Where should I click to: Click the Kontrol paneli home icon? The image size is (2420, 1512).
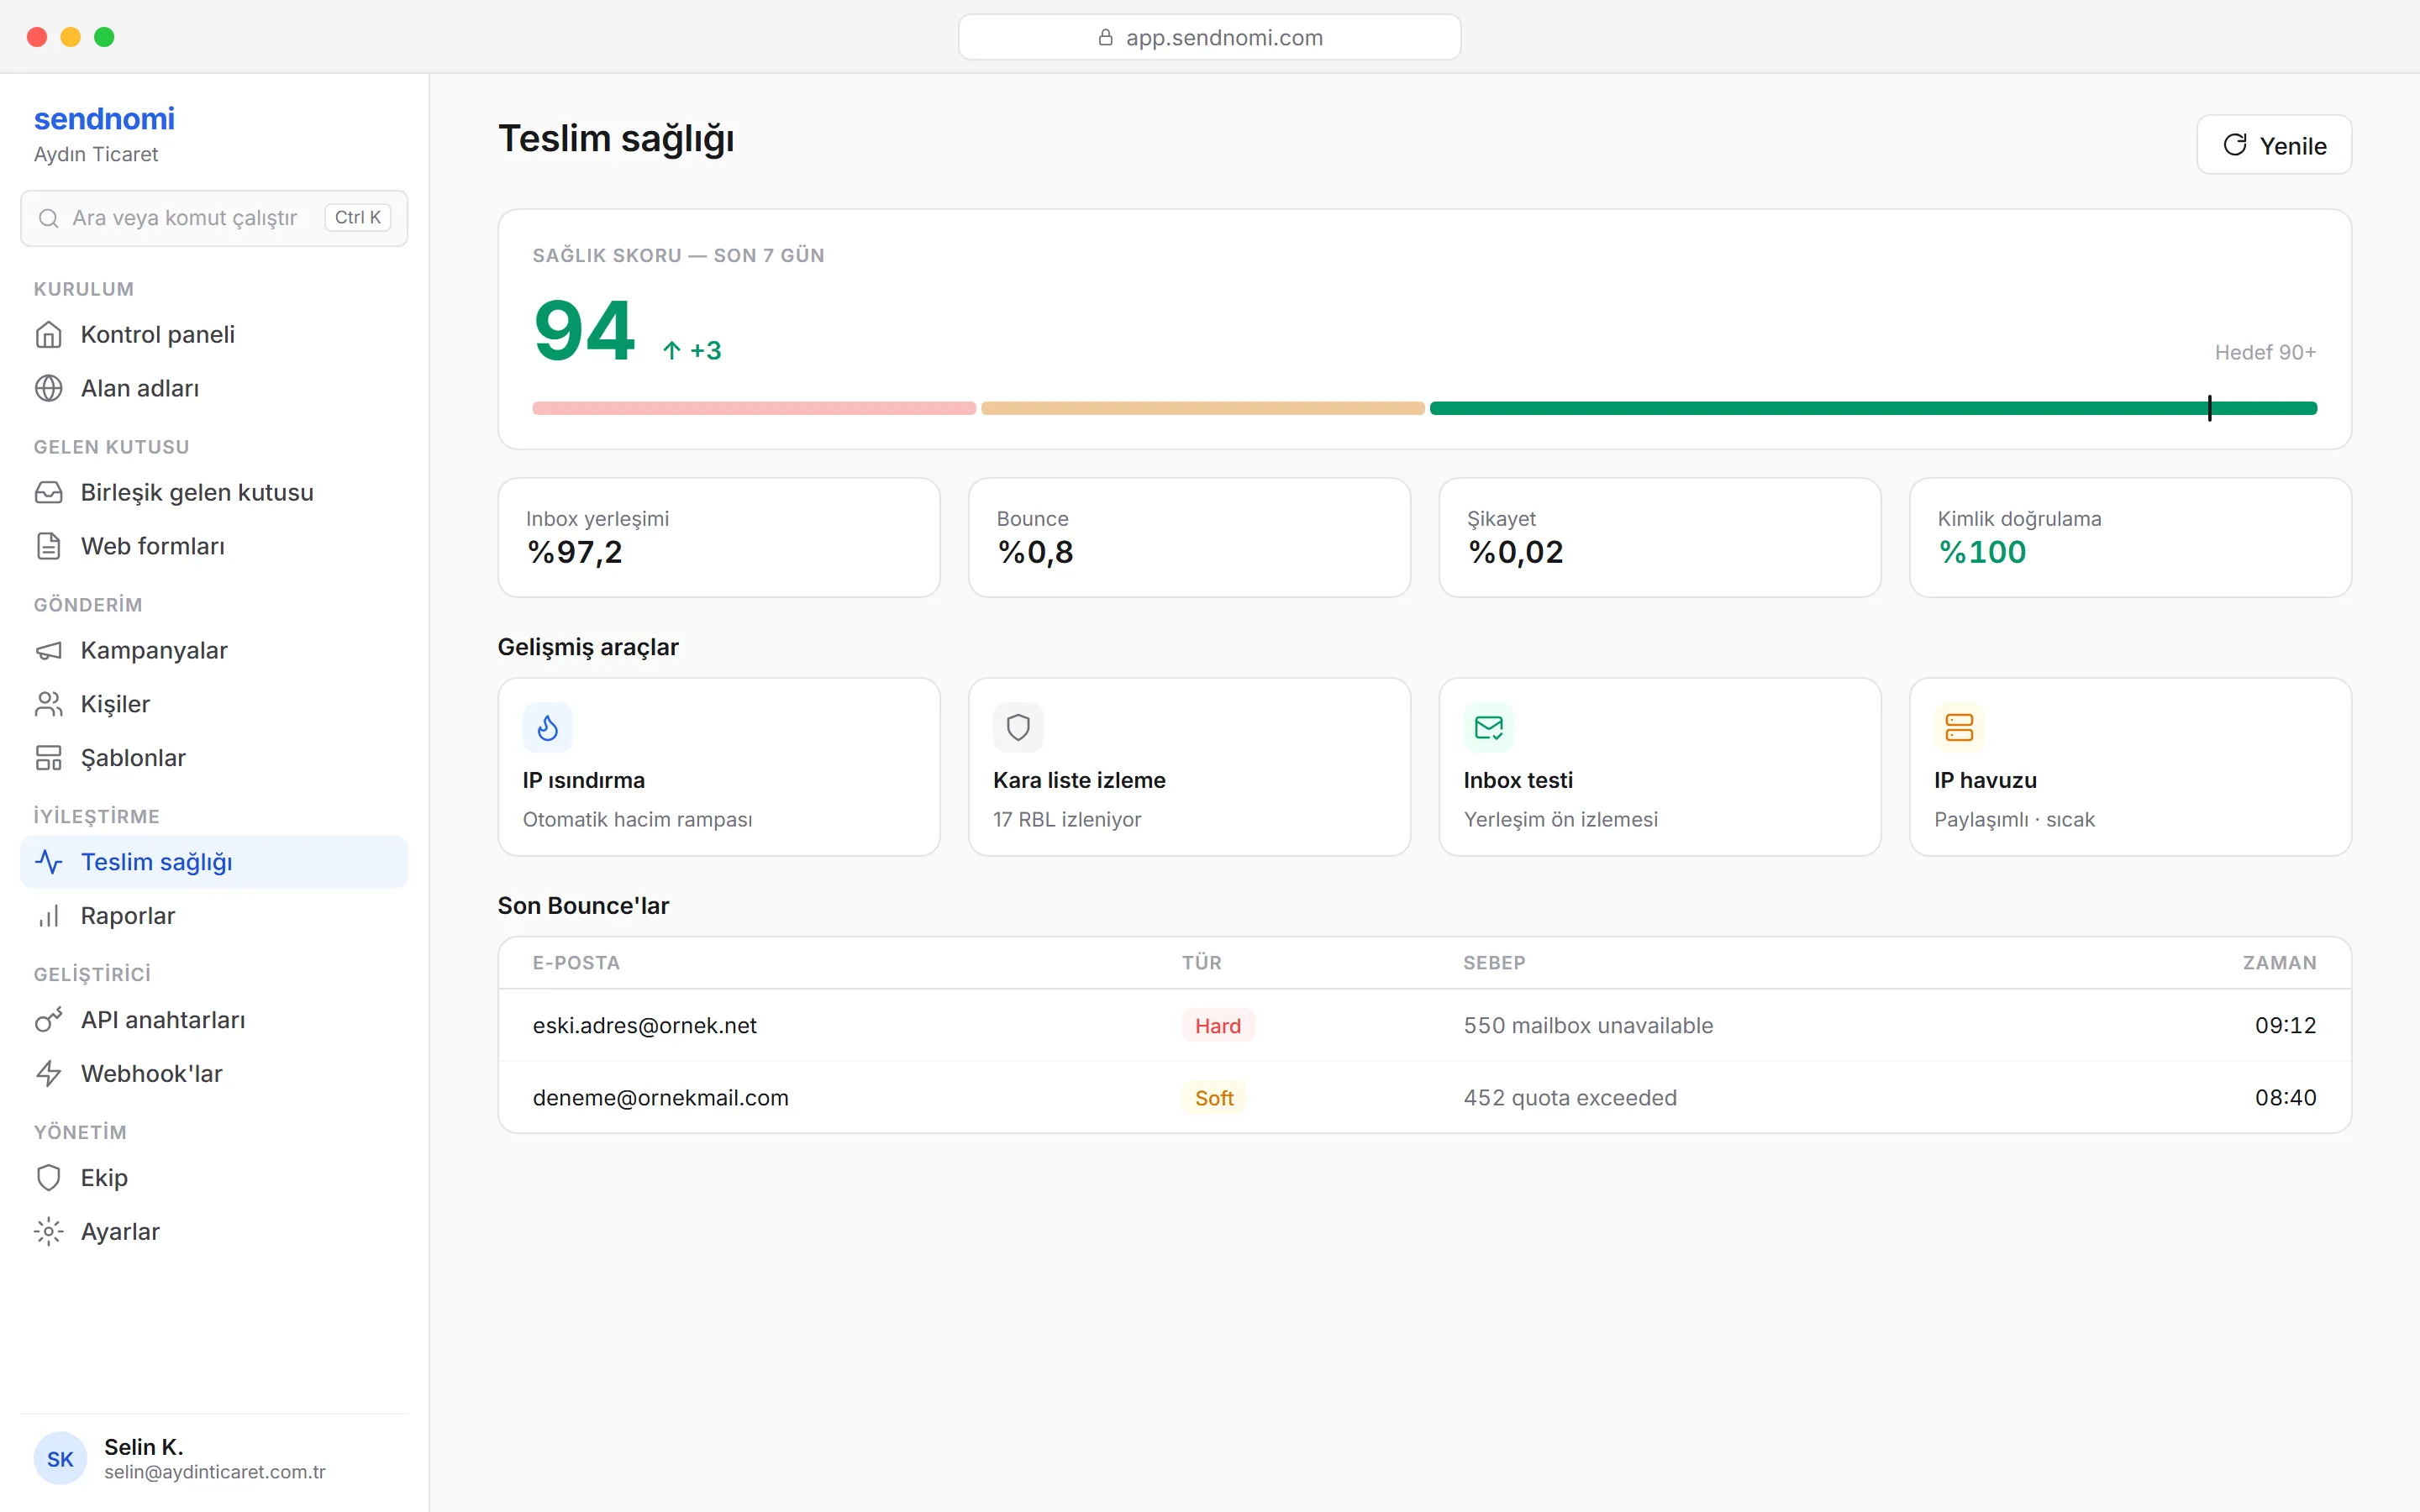point(48,334)
